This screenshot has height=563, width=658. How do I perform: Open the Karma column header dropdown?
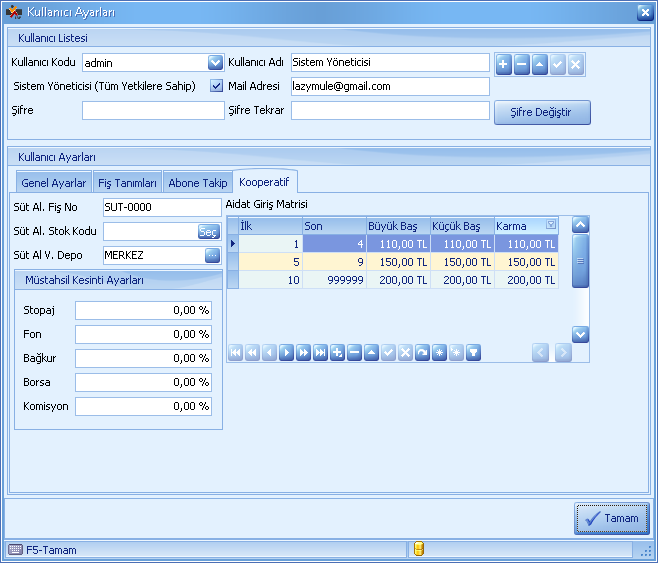[x=551, y=226]
